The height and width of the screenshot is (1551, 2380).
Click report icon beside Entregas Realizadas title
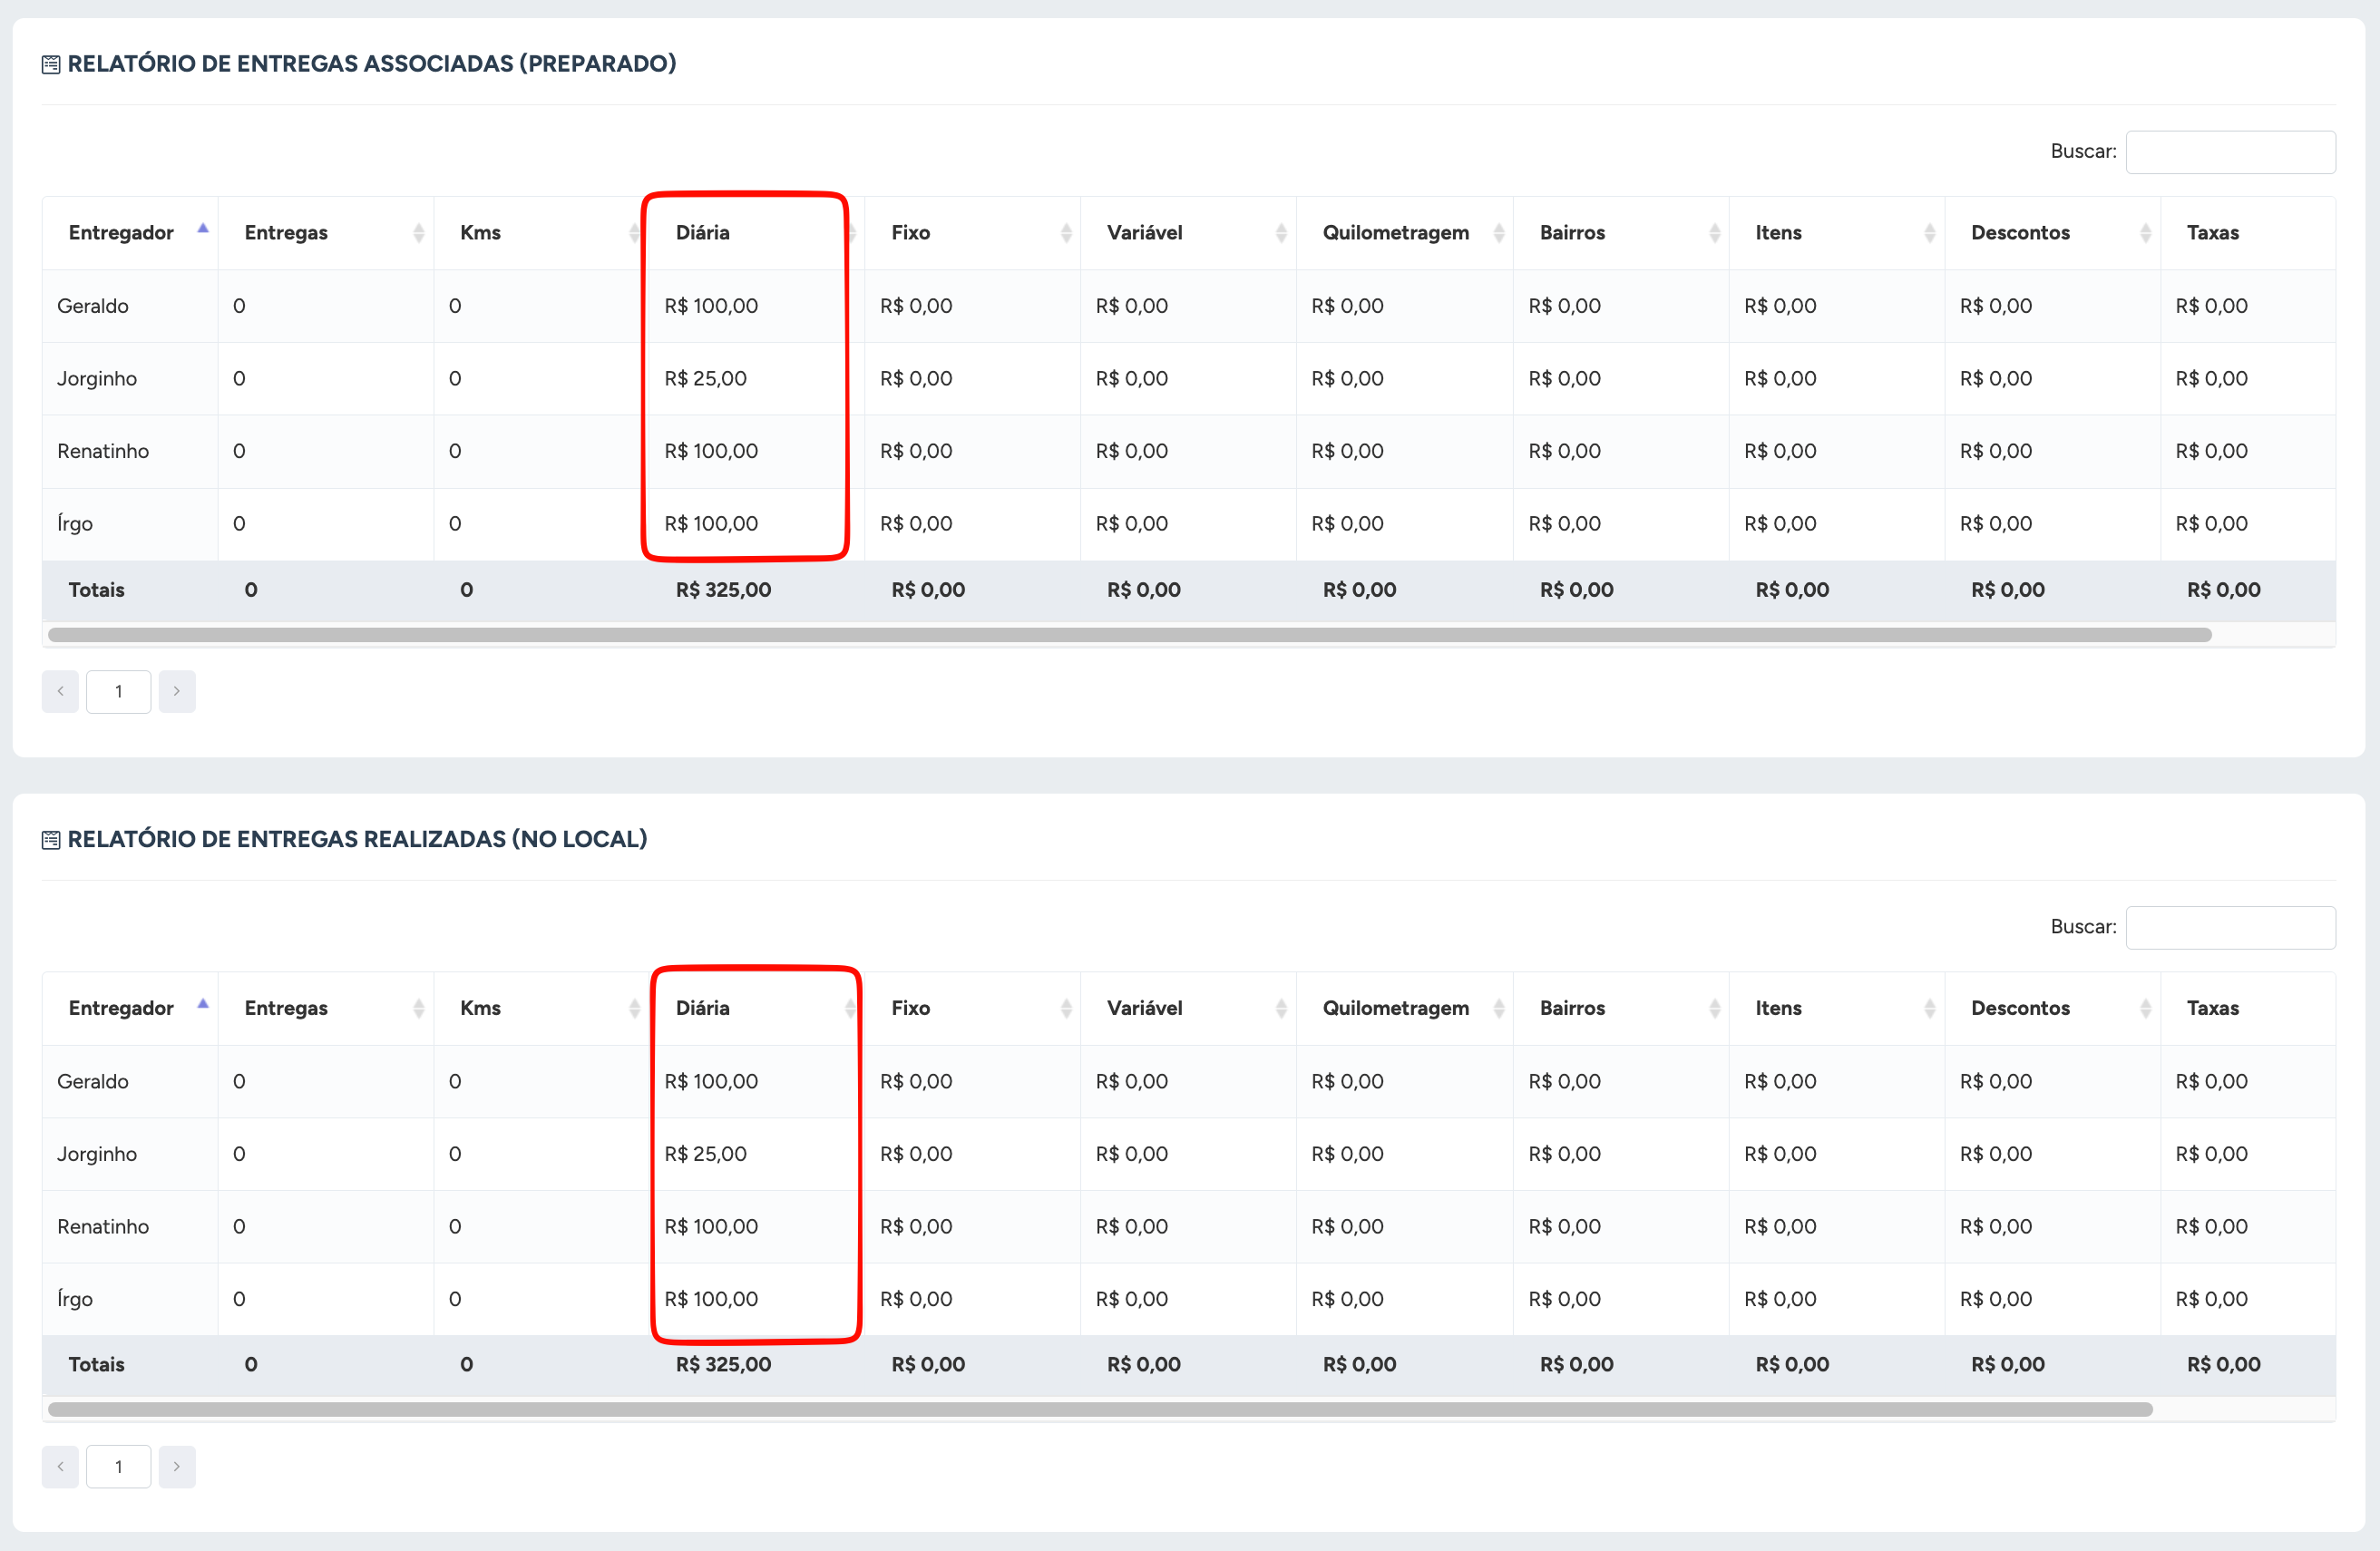51,840
